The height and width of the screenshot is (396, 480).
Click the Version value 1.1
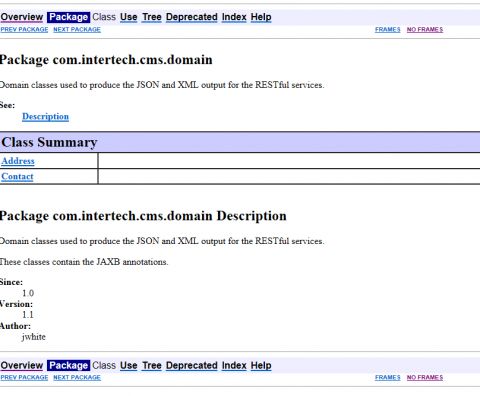(28, 315)
